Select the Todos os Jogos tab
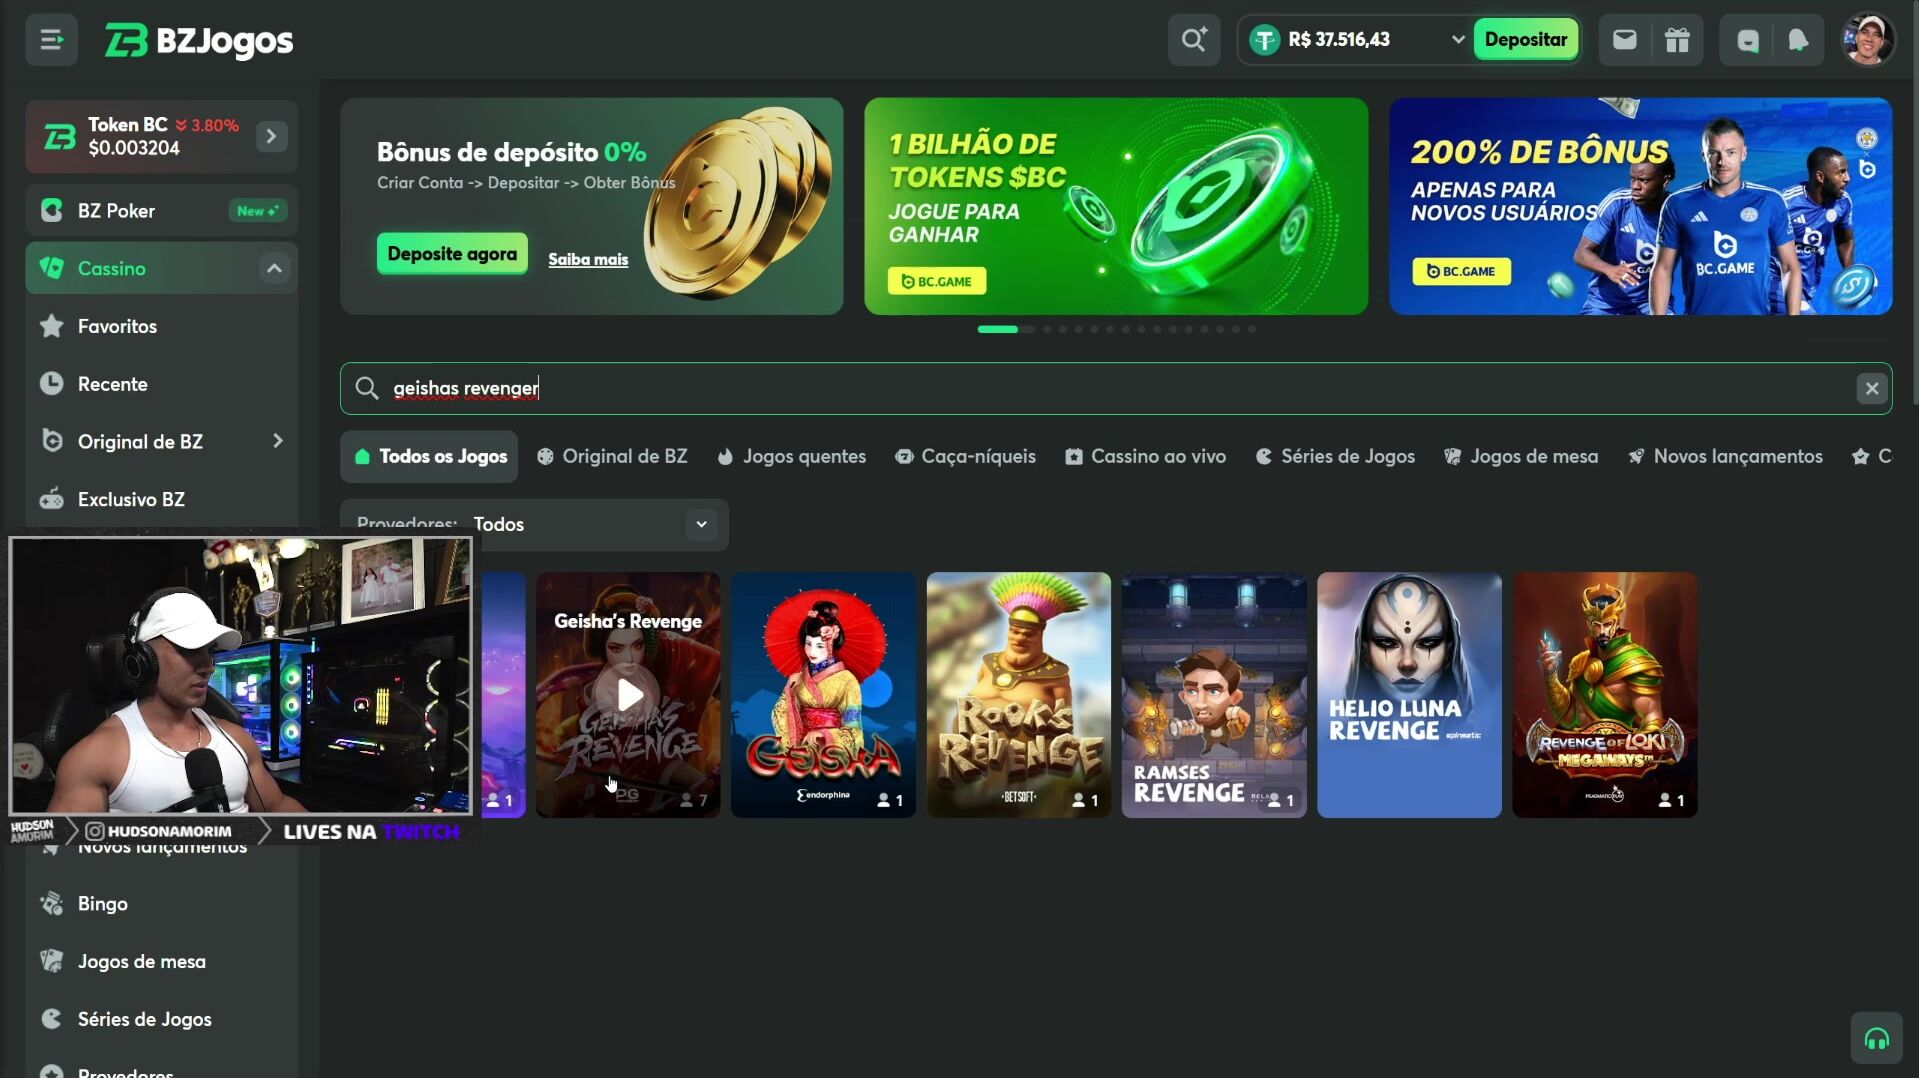The width and height of the screenshot is (1919, 1078). click(x=430, y=457)
